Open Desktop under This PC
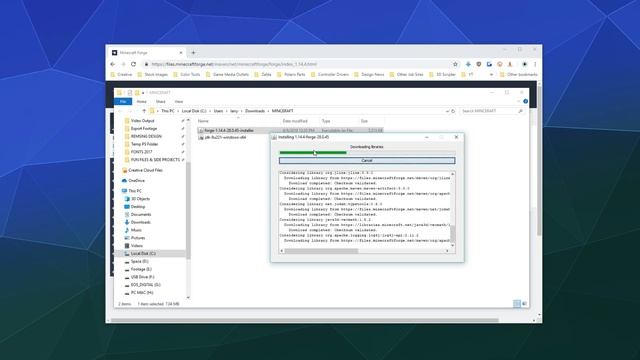 point(138,207)
